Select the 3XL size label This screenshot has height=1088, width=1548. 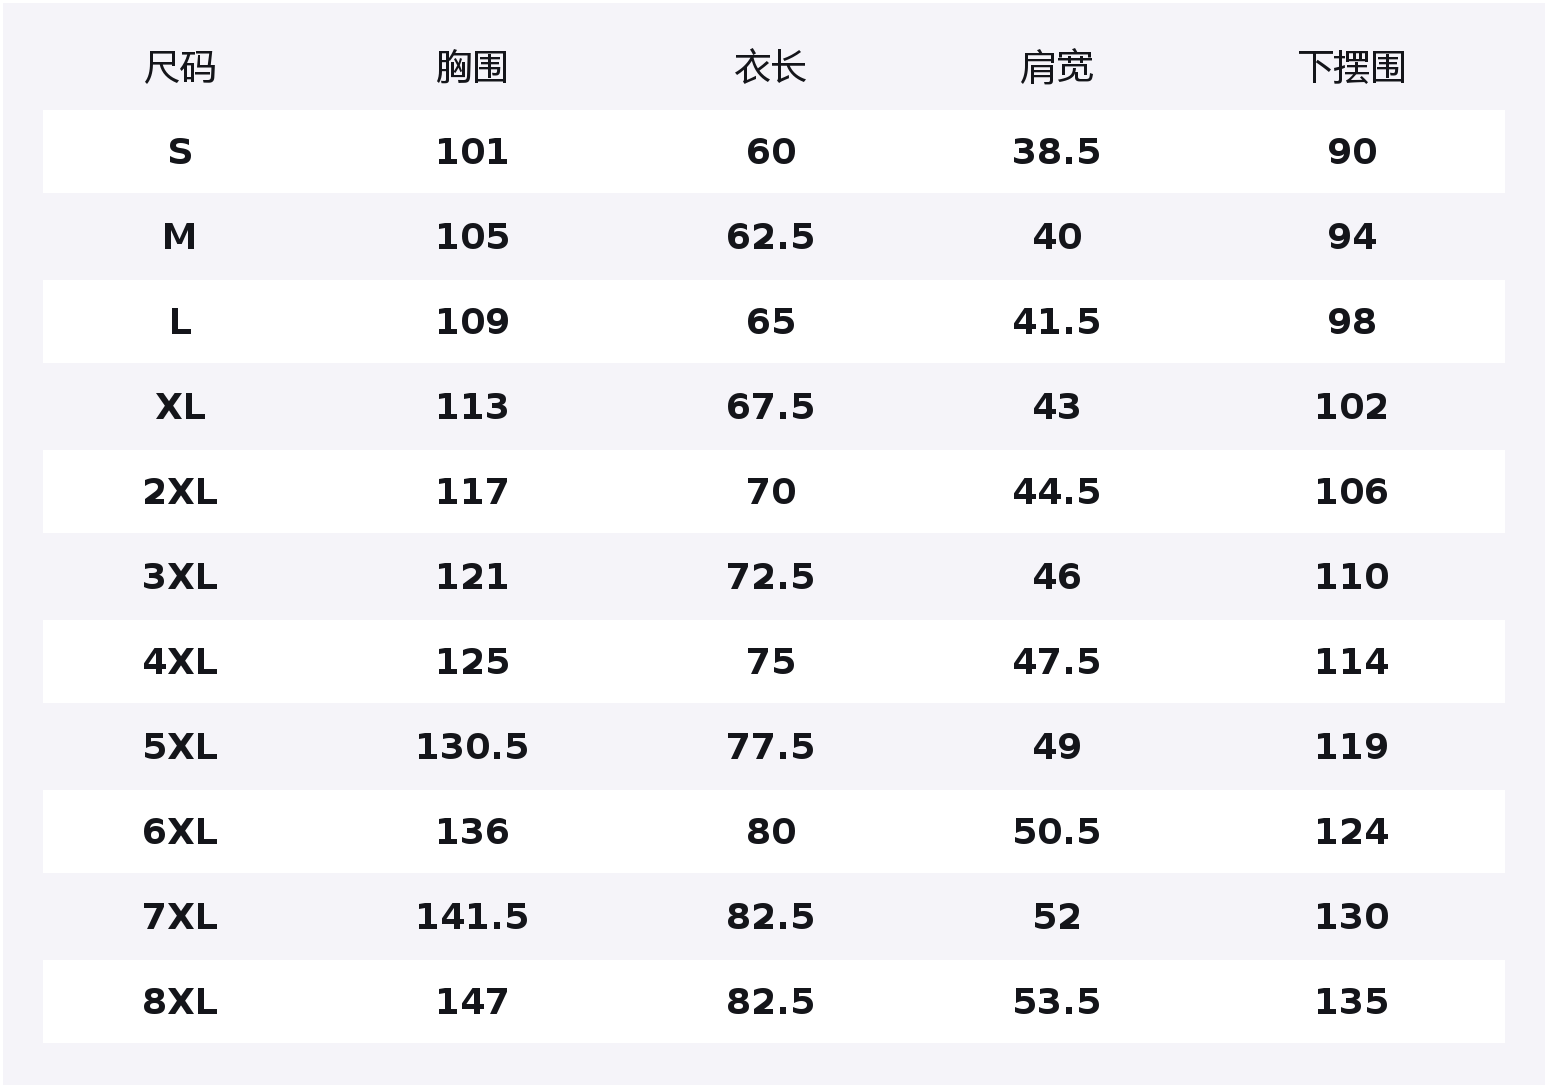(180, 577)
